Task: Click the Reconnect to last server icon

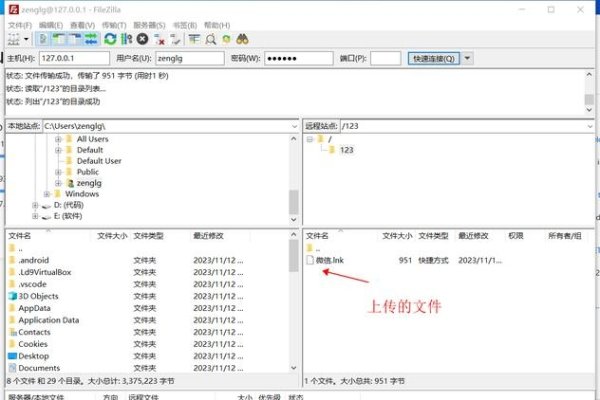Action: 176,39
